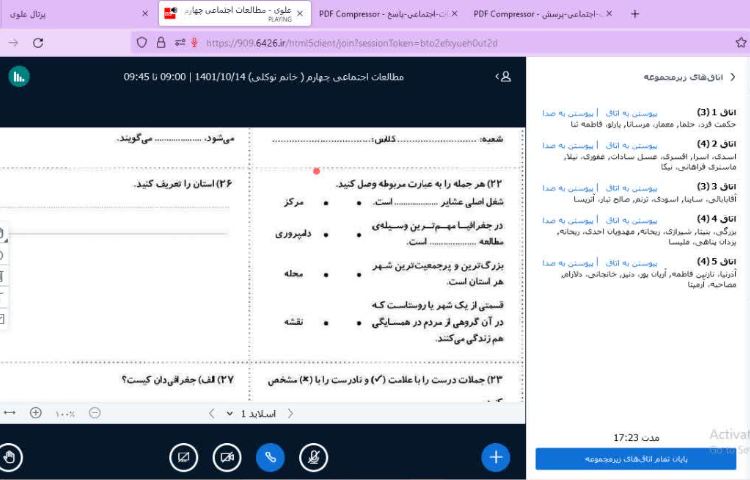
Task: End all breakout rooms button
Action: (x=636, y=459)
